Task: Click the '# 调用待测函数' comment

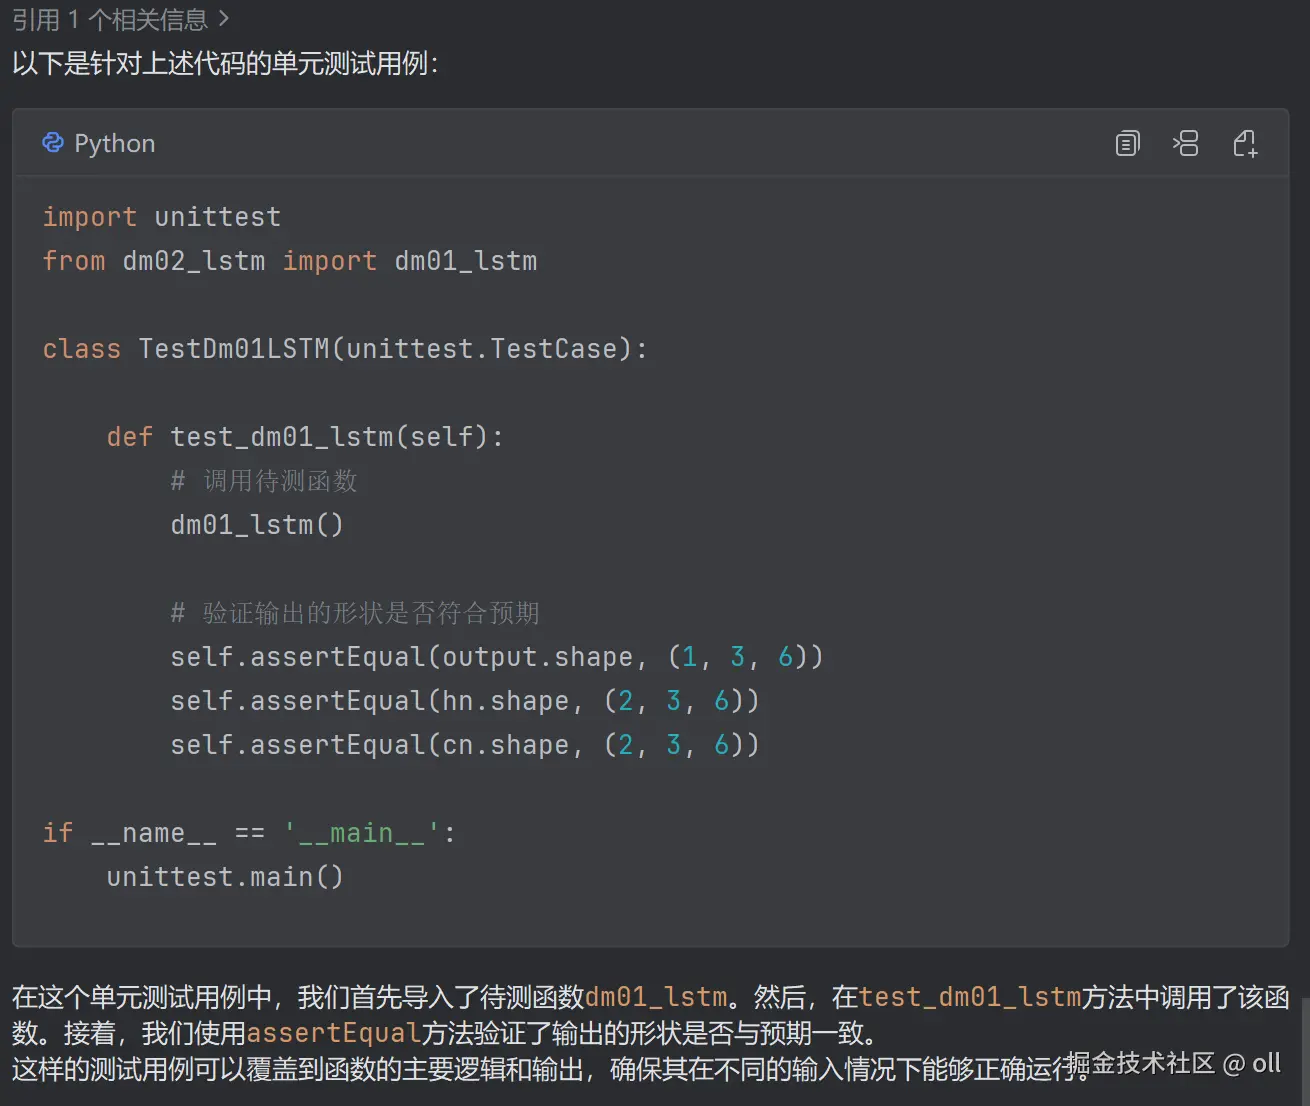Action: [264, 481]
